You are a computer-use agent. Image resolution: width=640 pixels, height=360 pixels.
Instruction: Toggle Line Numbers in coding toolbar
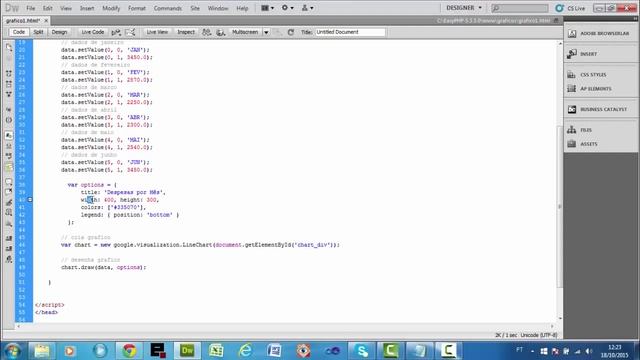point(9,136)
